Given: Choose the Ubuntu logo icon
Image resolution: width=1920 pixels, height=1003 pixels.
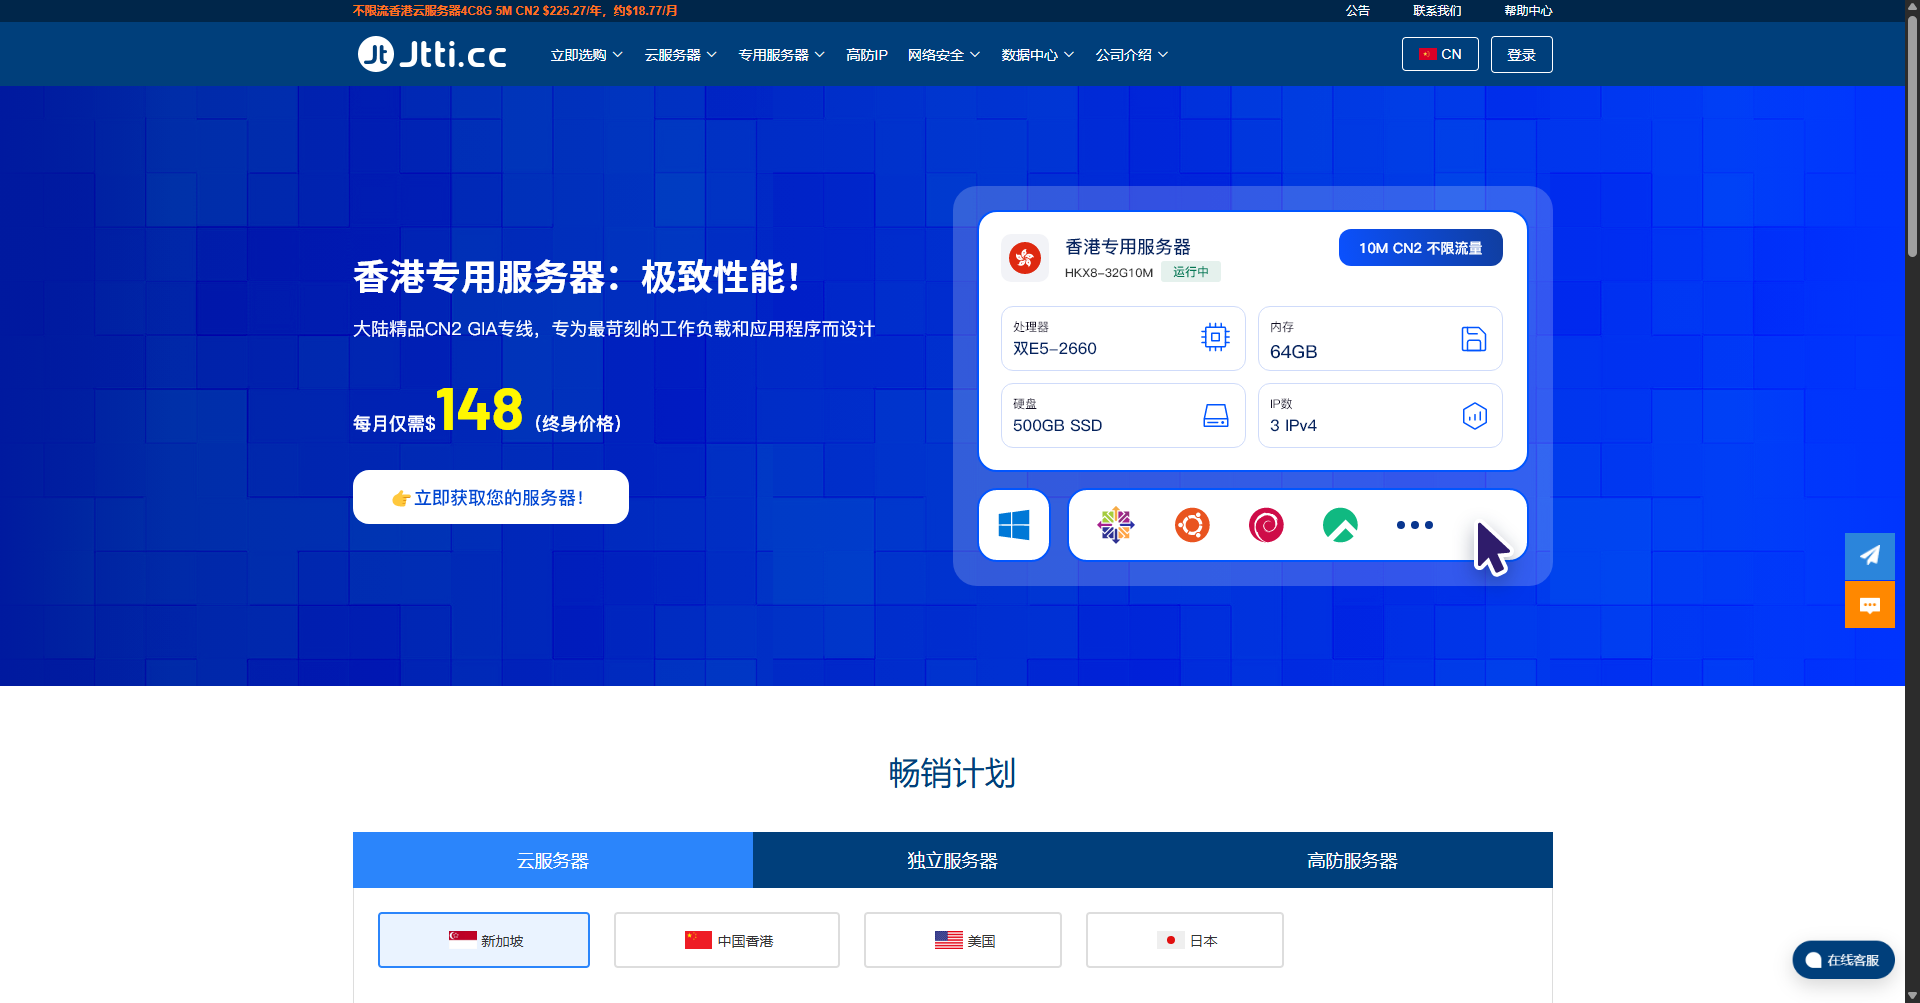Looking at the screenshot, I should 1191,525.
